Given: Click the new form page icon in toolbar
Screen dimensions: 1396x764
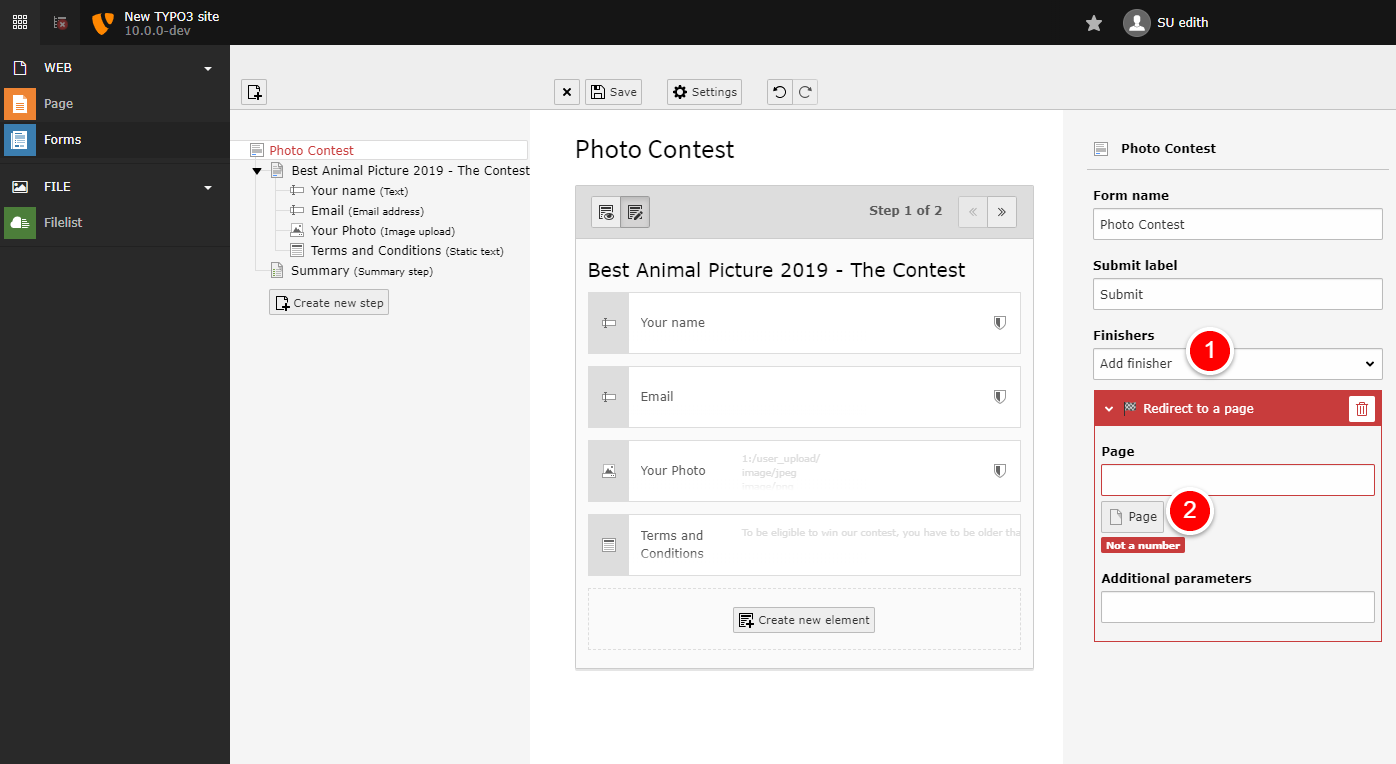Looking at the screenshot, I should coord(254,92).
